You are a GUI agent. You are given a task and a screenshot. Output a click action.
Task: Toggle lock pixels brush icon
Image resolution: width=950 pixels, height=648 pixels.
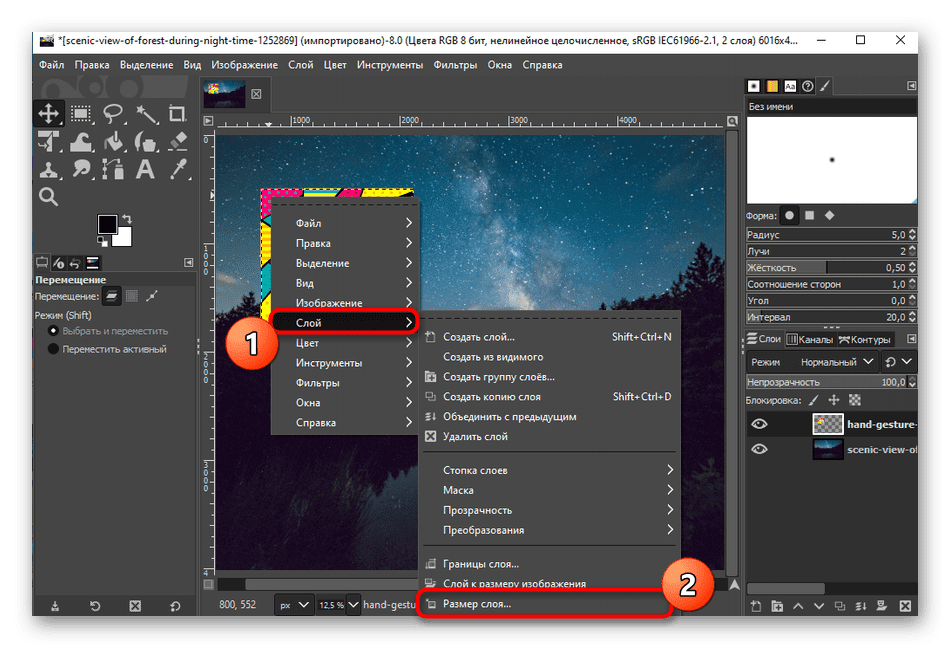814,400
